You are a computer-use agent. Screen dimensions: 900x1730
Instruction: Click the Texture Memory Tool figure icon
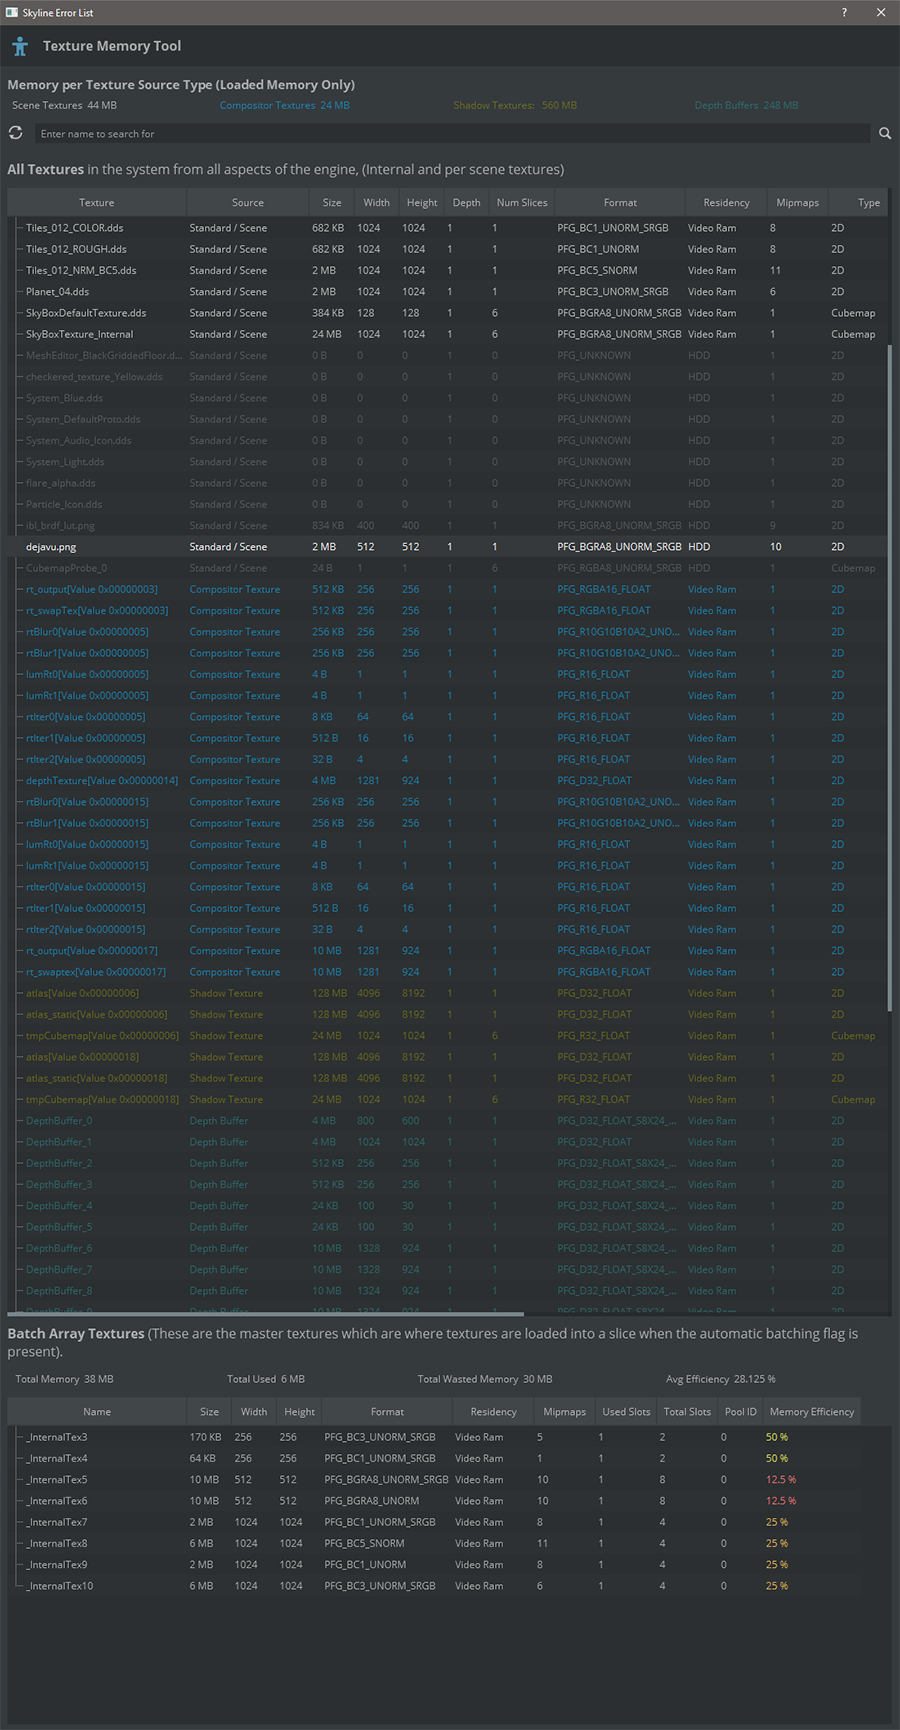20,46
